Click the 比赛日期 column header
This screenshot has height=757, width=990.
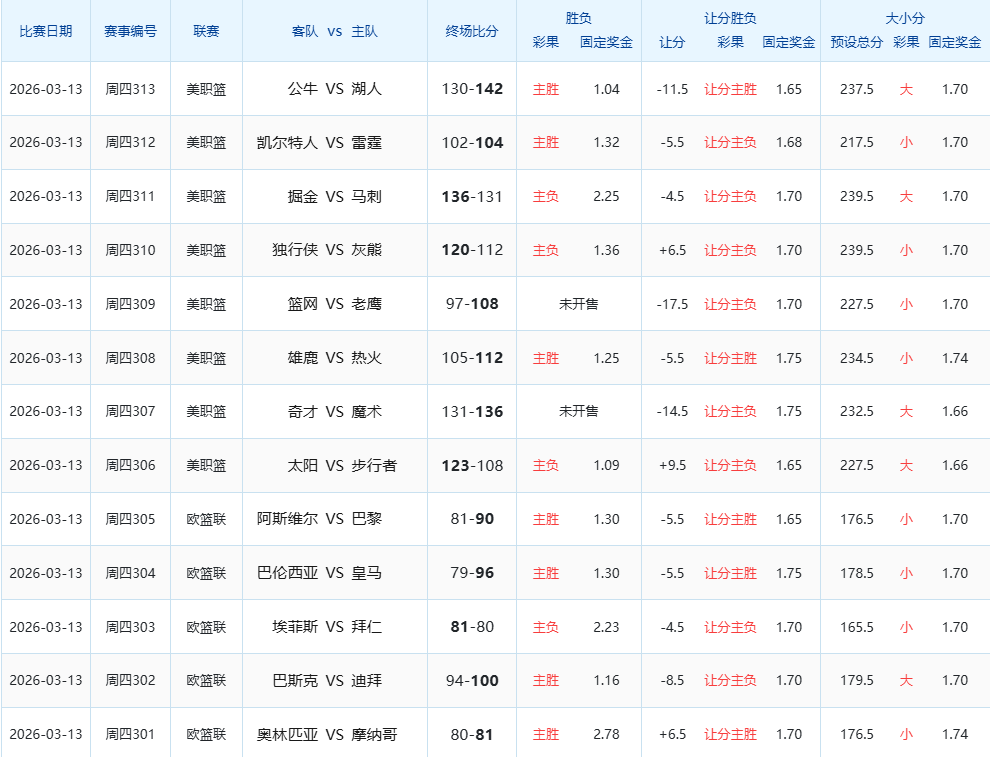tap(45, 31)
